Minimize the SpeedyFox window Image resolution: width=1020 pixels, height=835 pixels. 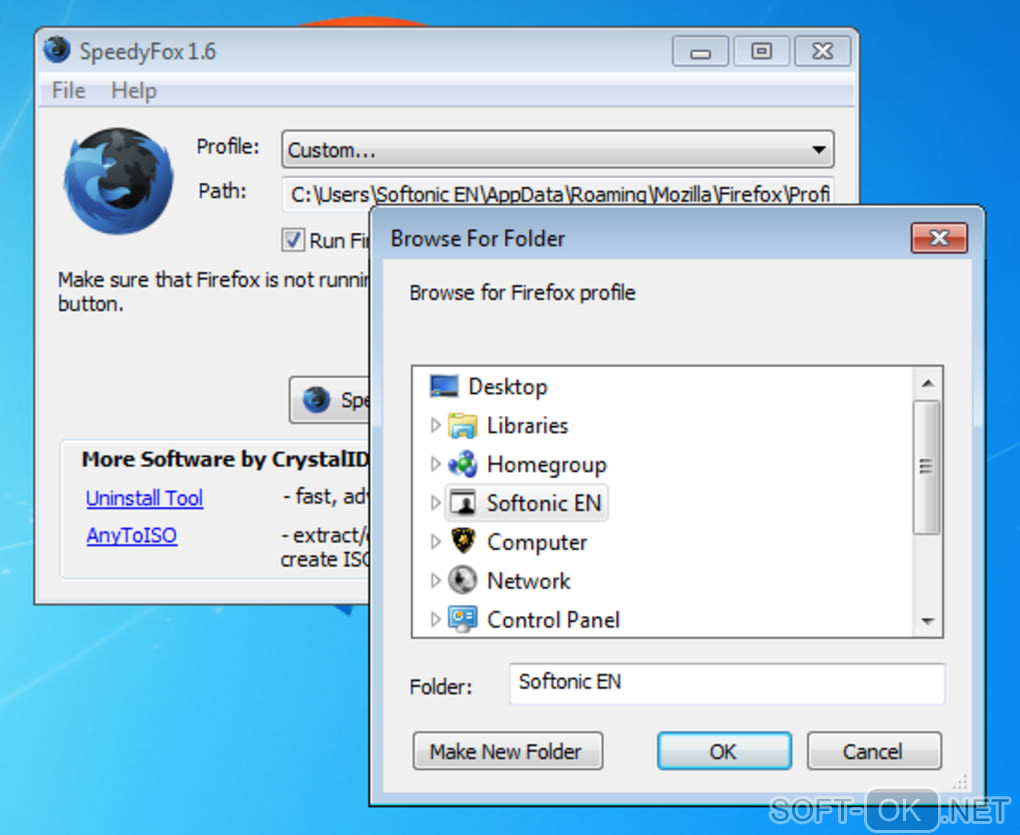click(700, 51)
